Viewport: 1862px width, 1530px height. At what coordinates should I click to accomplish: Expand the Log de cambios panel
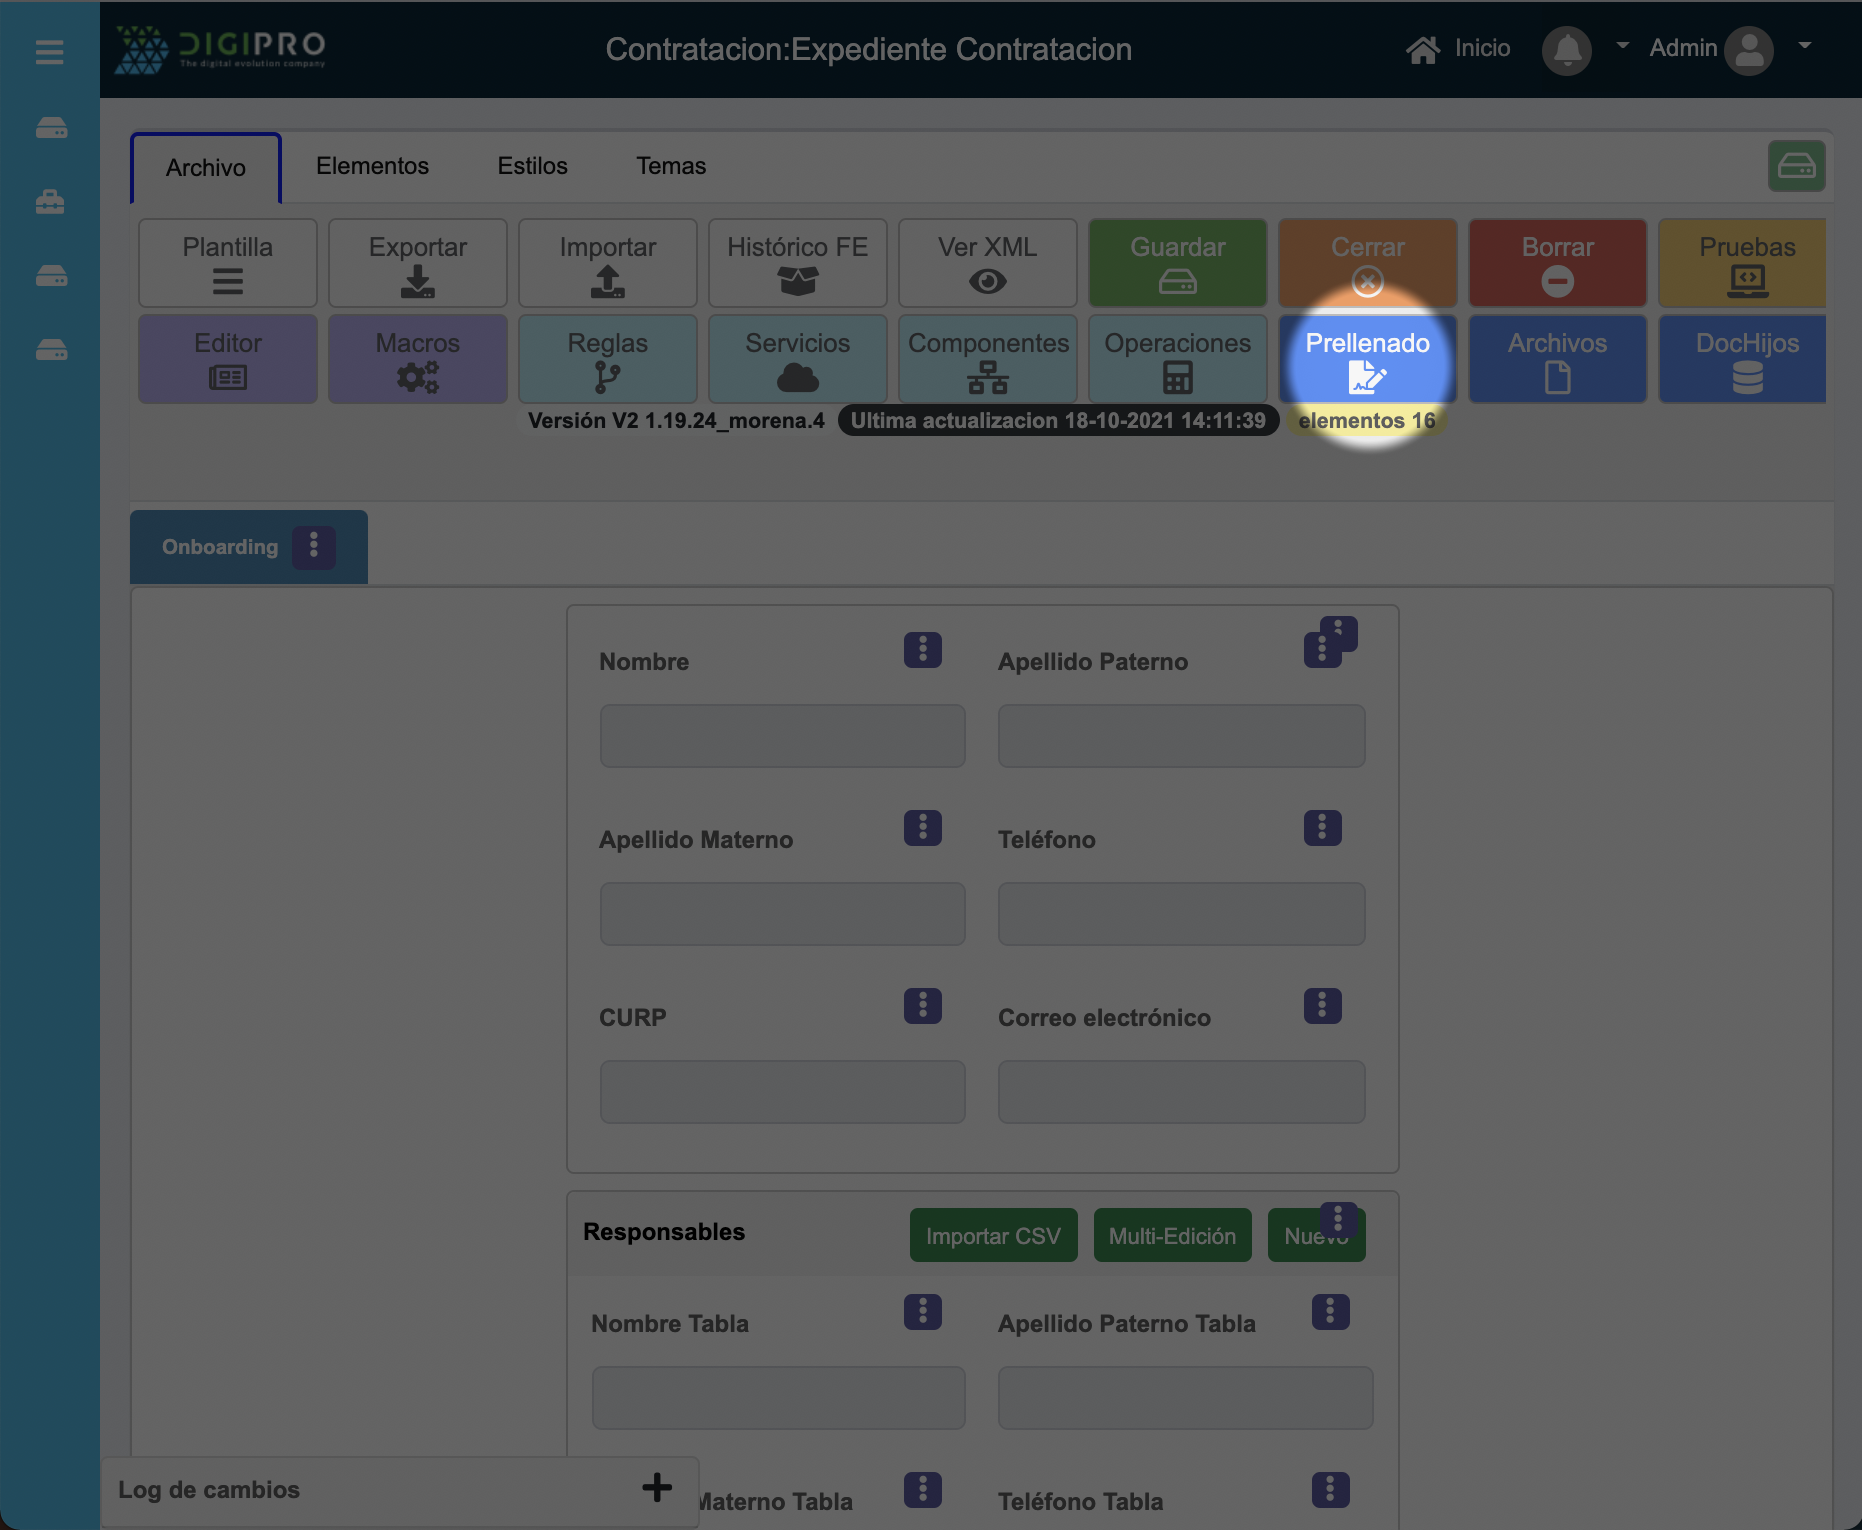tap(657, 1487)
